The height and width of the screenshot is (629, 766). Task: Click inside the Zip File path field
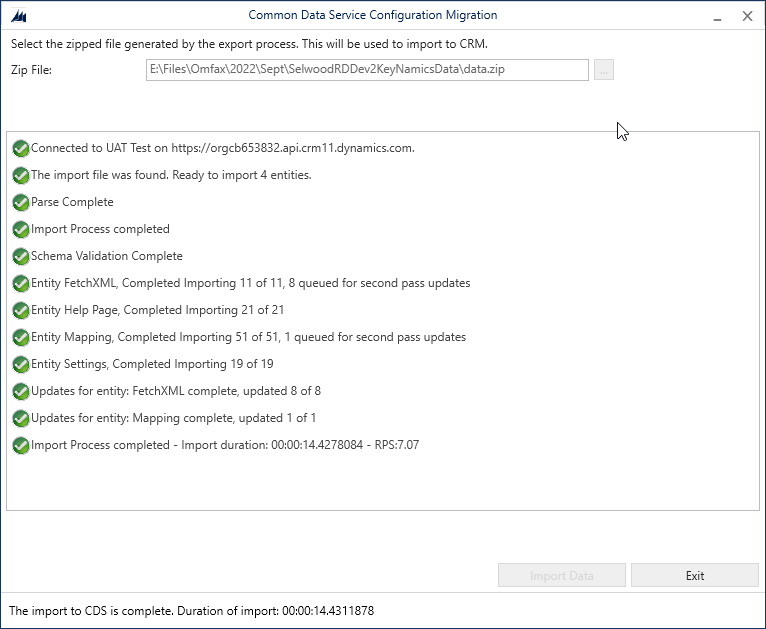367,70
